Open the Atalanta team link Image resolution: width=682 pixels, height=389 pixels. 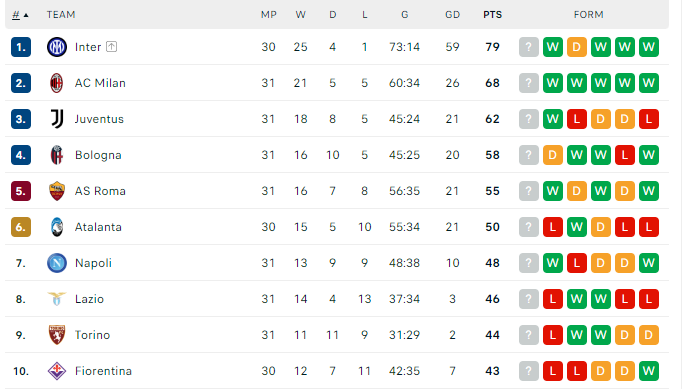(x=98, y=227)
